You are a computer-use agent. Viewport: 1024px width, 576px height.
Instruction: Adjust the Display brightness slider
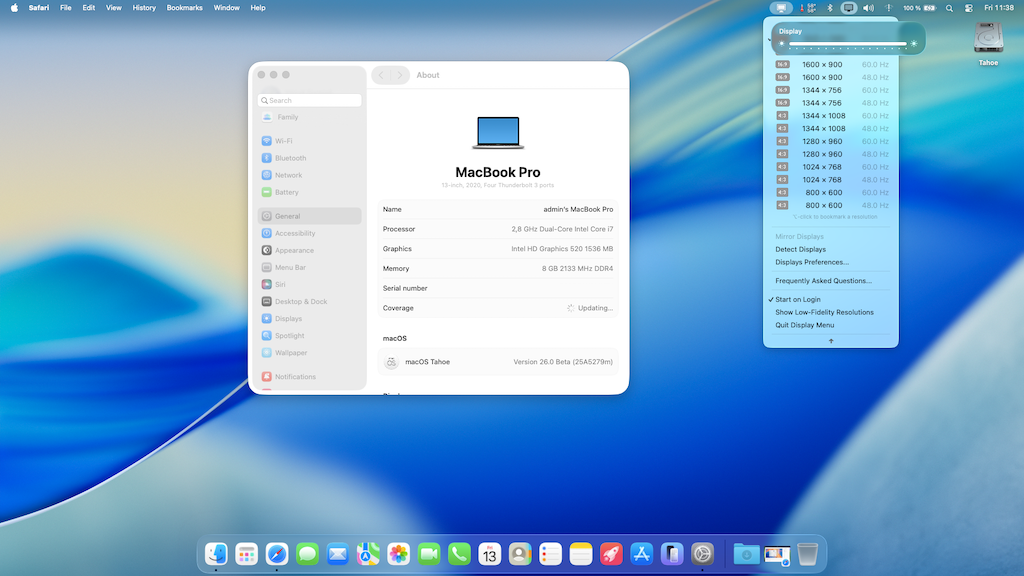[x=848, y=44]
